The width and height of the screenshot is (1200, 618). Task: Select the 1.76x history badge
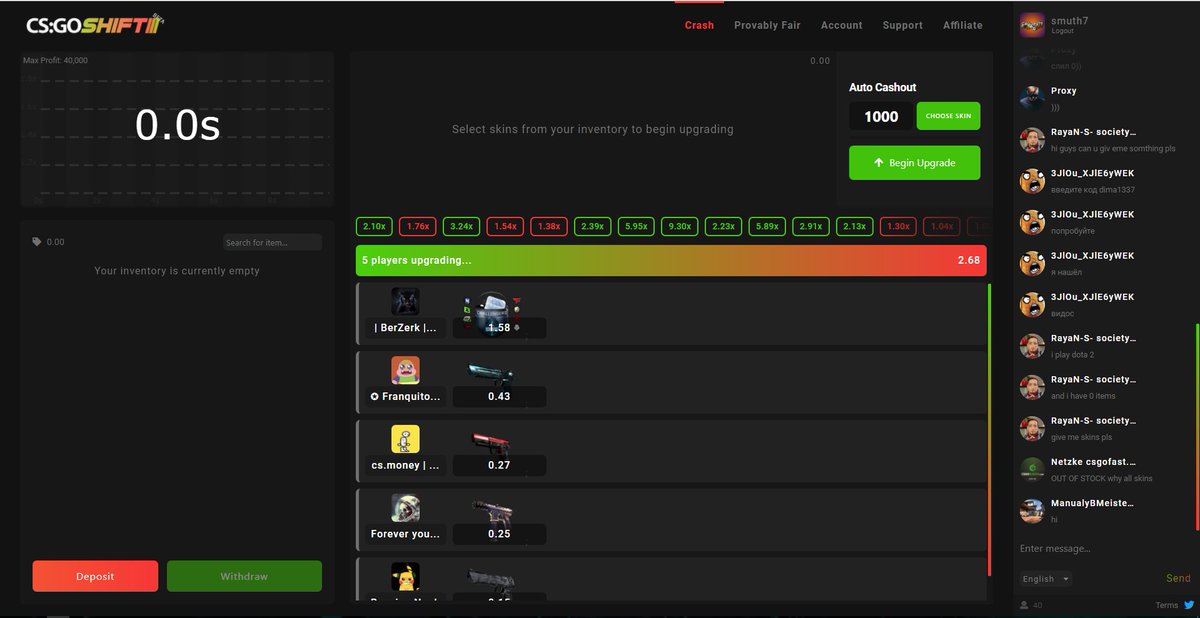[x=418, y=227]
